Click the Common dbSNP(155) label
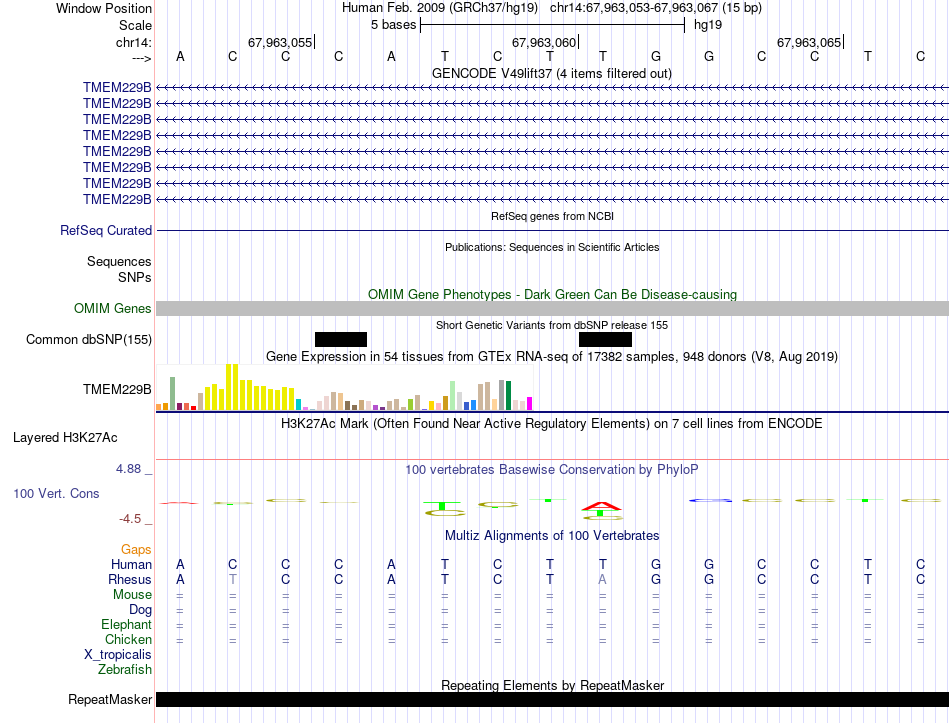950x723 pixels. pyautogui.click(x=88, y=339)
